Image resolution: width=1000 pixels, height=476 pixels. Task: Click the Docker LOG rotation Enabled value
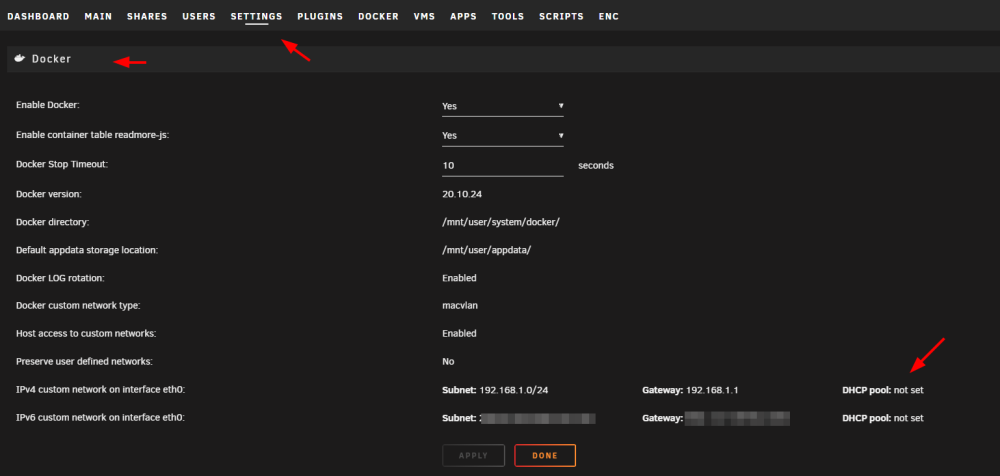[x=459, y=278]
